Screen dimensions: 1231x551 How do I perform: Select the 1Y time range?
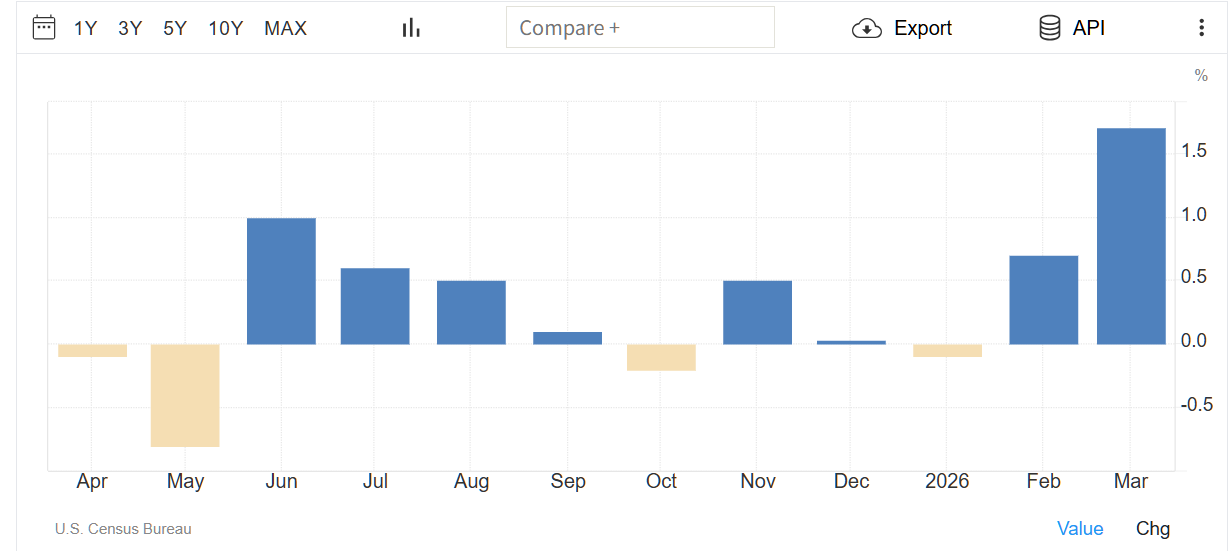point(86,28)
